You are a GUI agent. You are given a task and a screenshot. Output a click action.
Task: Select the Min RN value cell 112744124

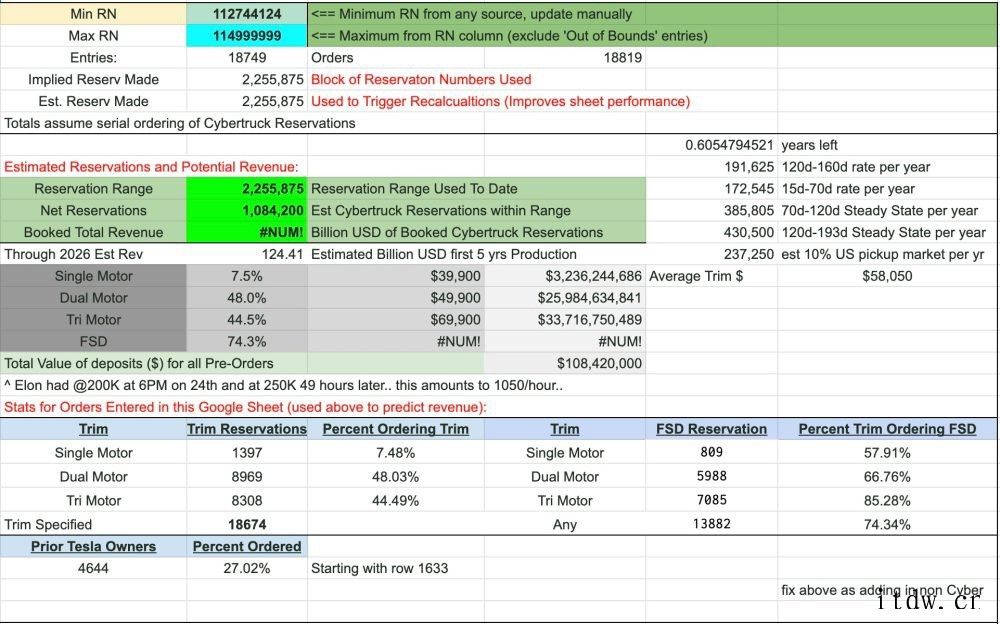(247, 14)
